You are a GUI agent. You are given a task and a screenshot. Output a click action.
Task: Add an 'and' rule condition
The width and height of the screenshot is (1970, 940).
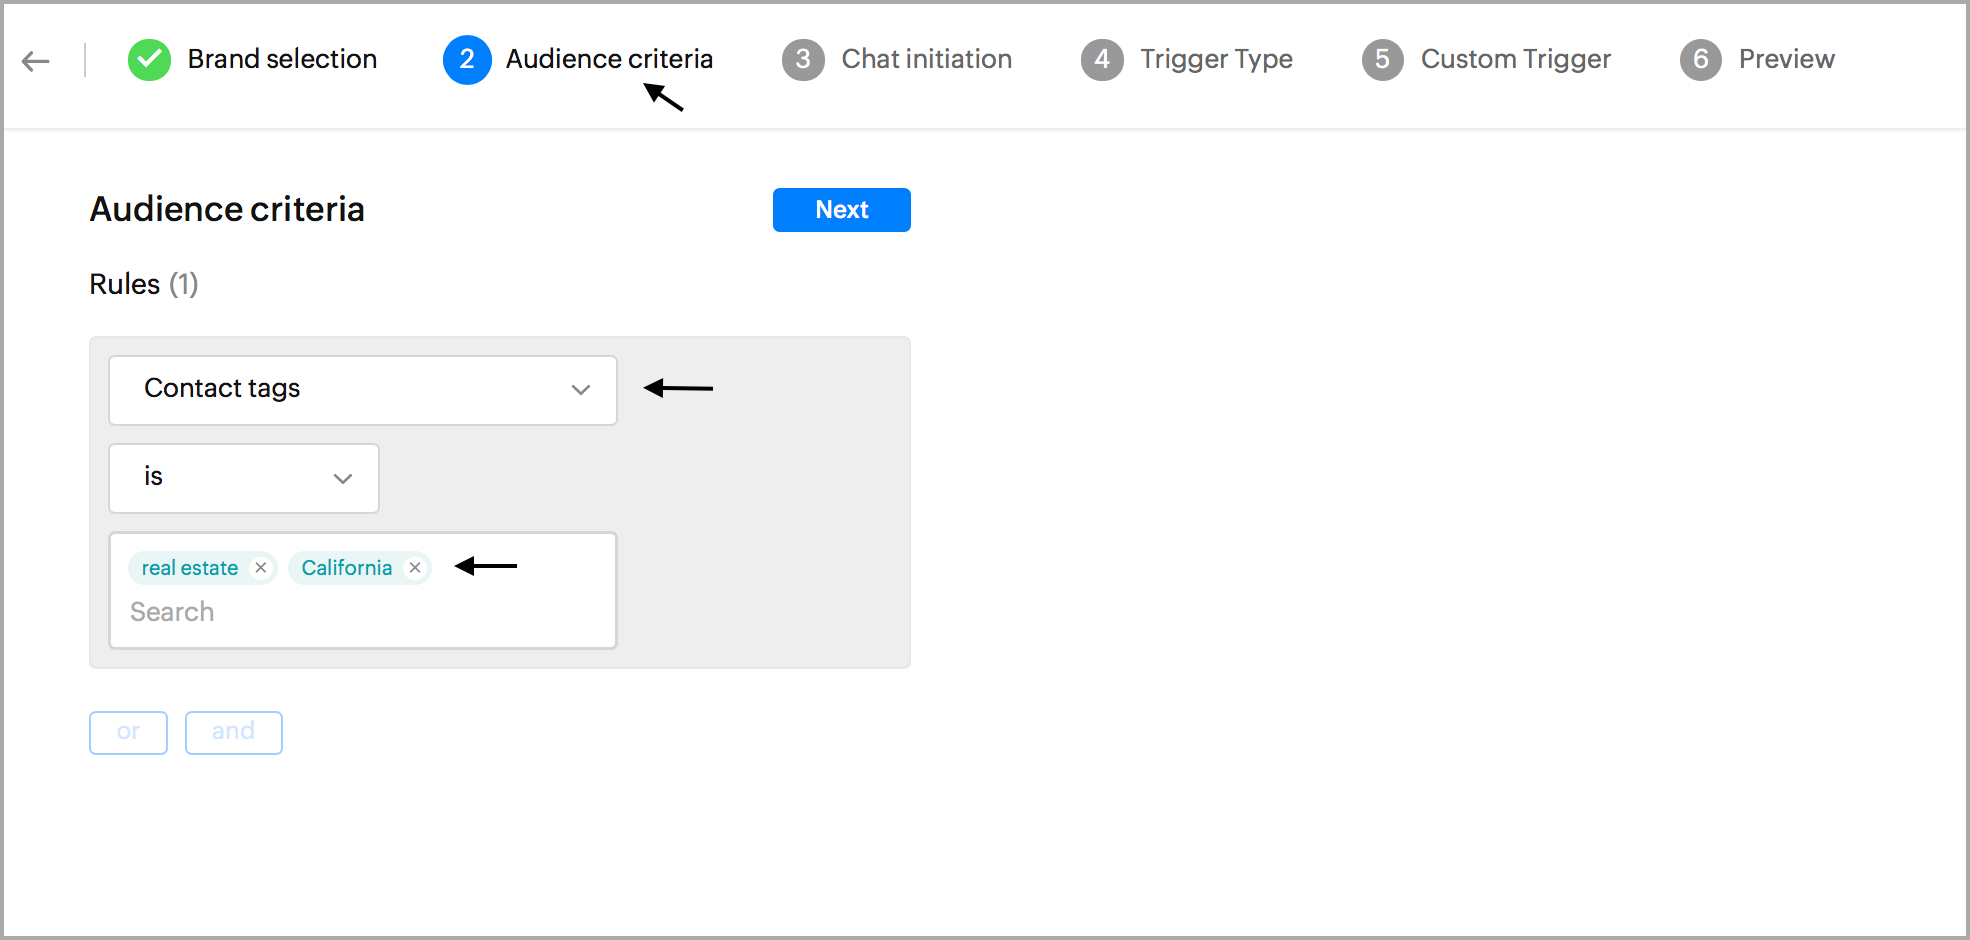point(233,732)
